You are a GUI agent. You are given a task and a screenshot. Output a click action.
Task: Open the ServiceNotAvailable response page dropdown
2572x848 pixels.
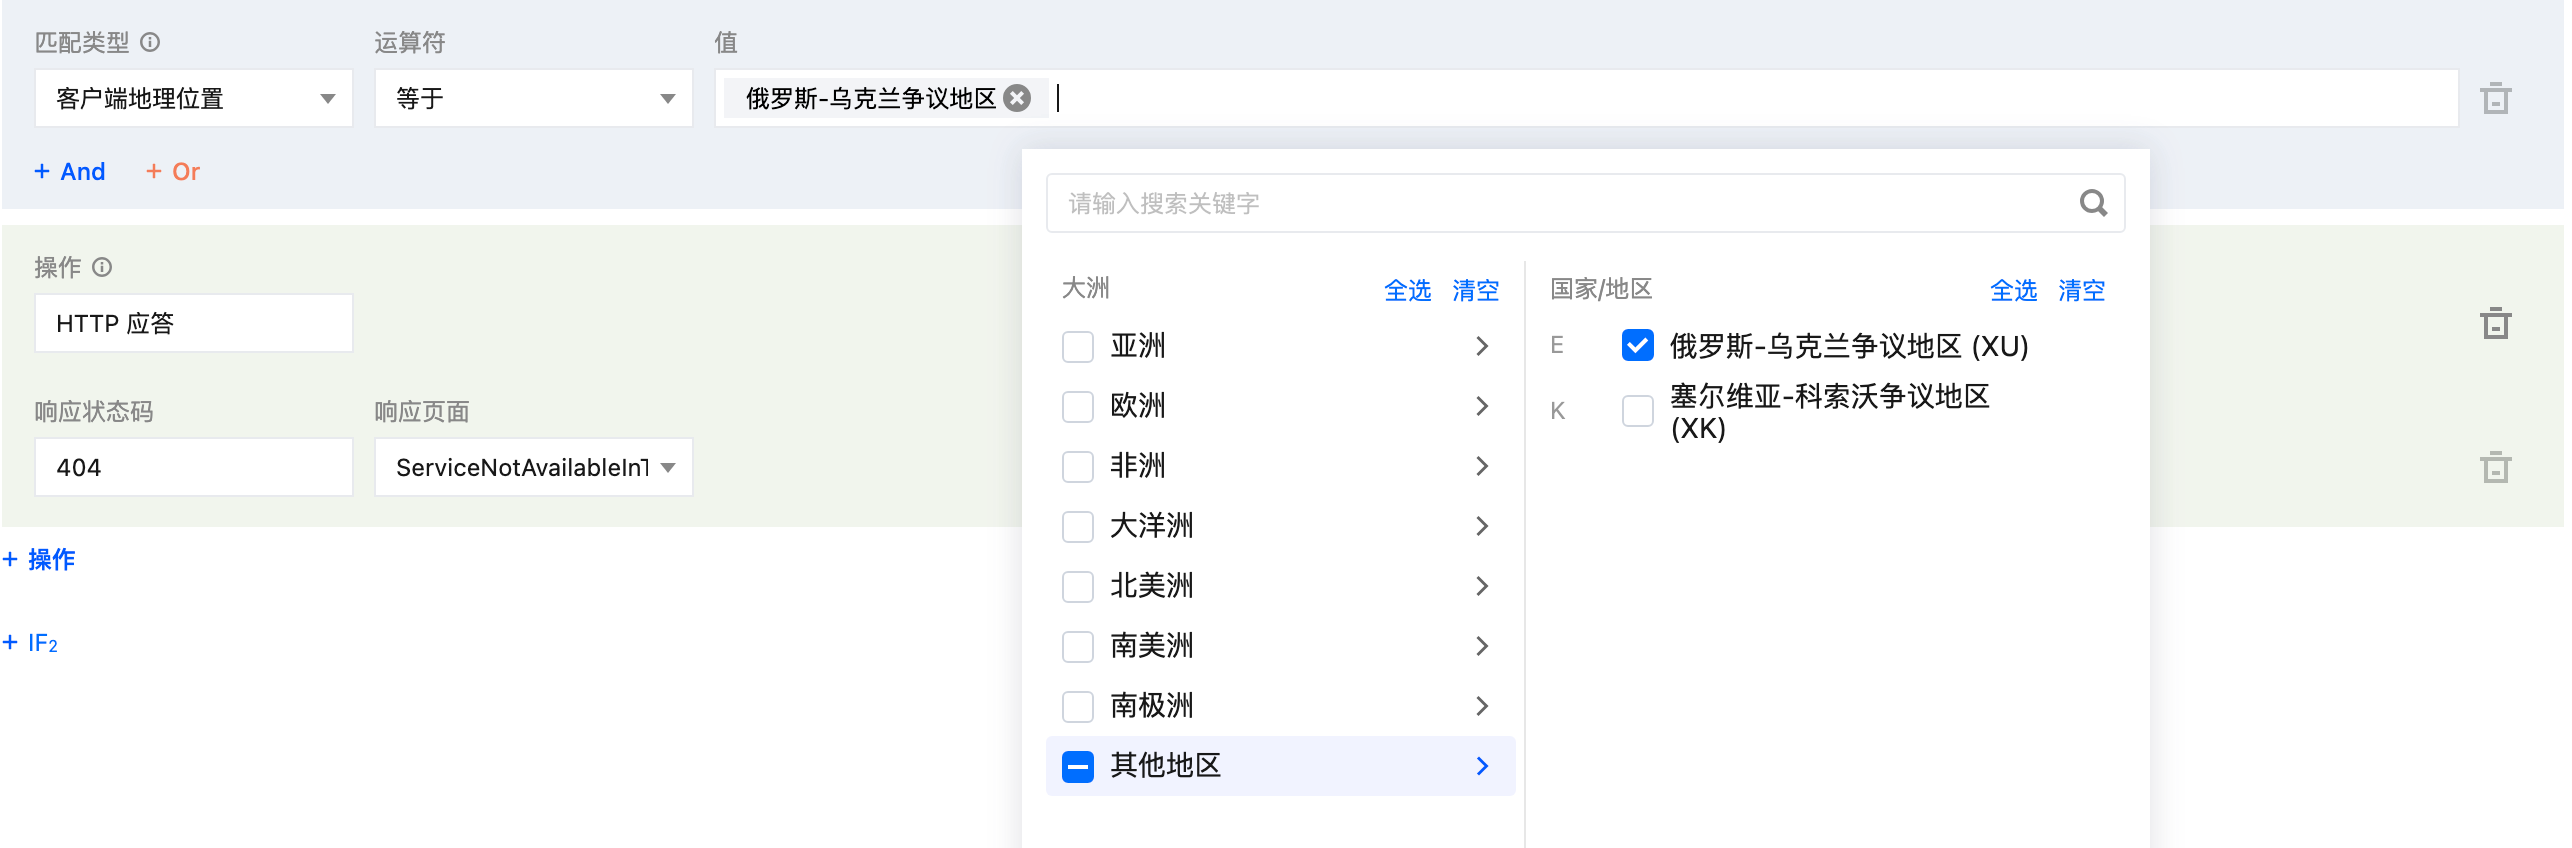point(533,467)
